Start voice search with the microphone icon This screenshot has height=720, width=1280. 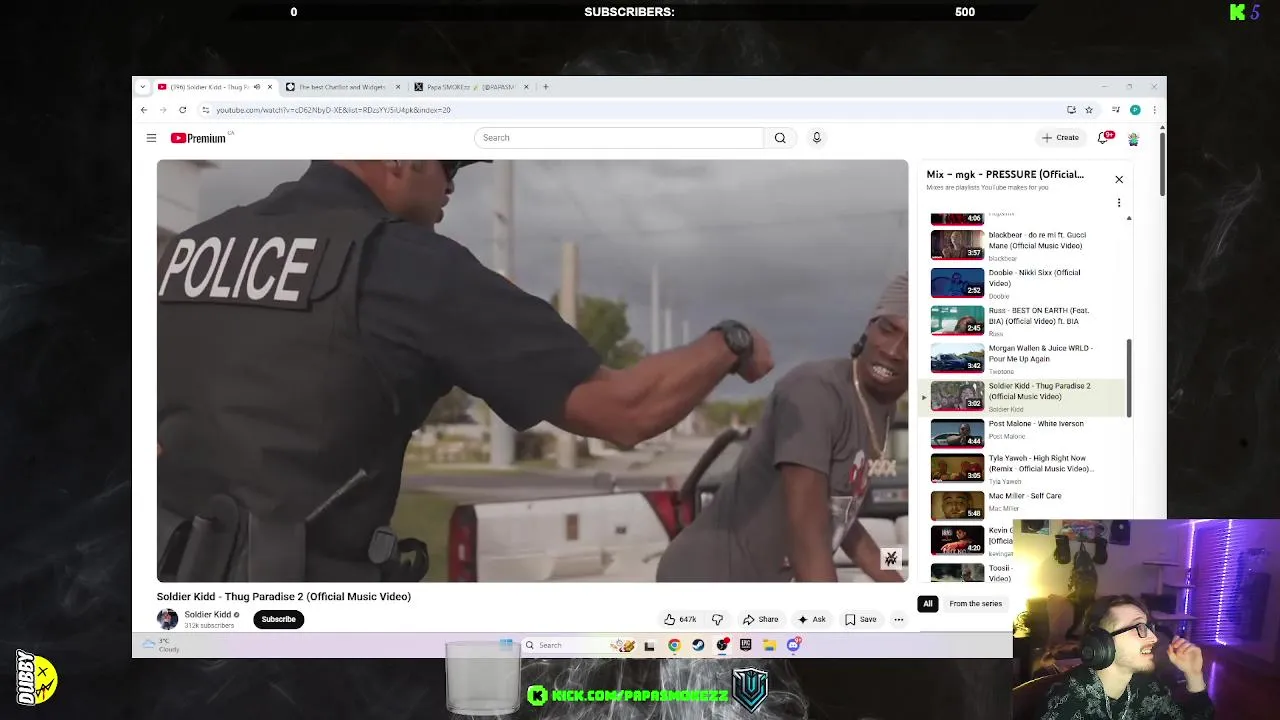pos(816,138)
